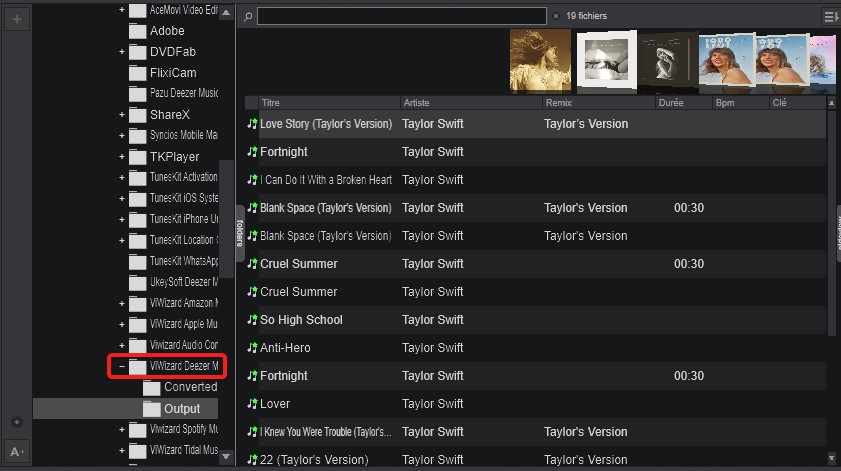Click the note icon for I Can Do It With a Broken Heart

point(252,180)
